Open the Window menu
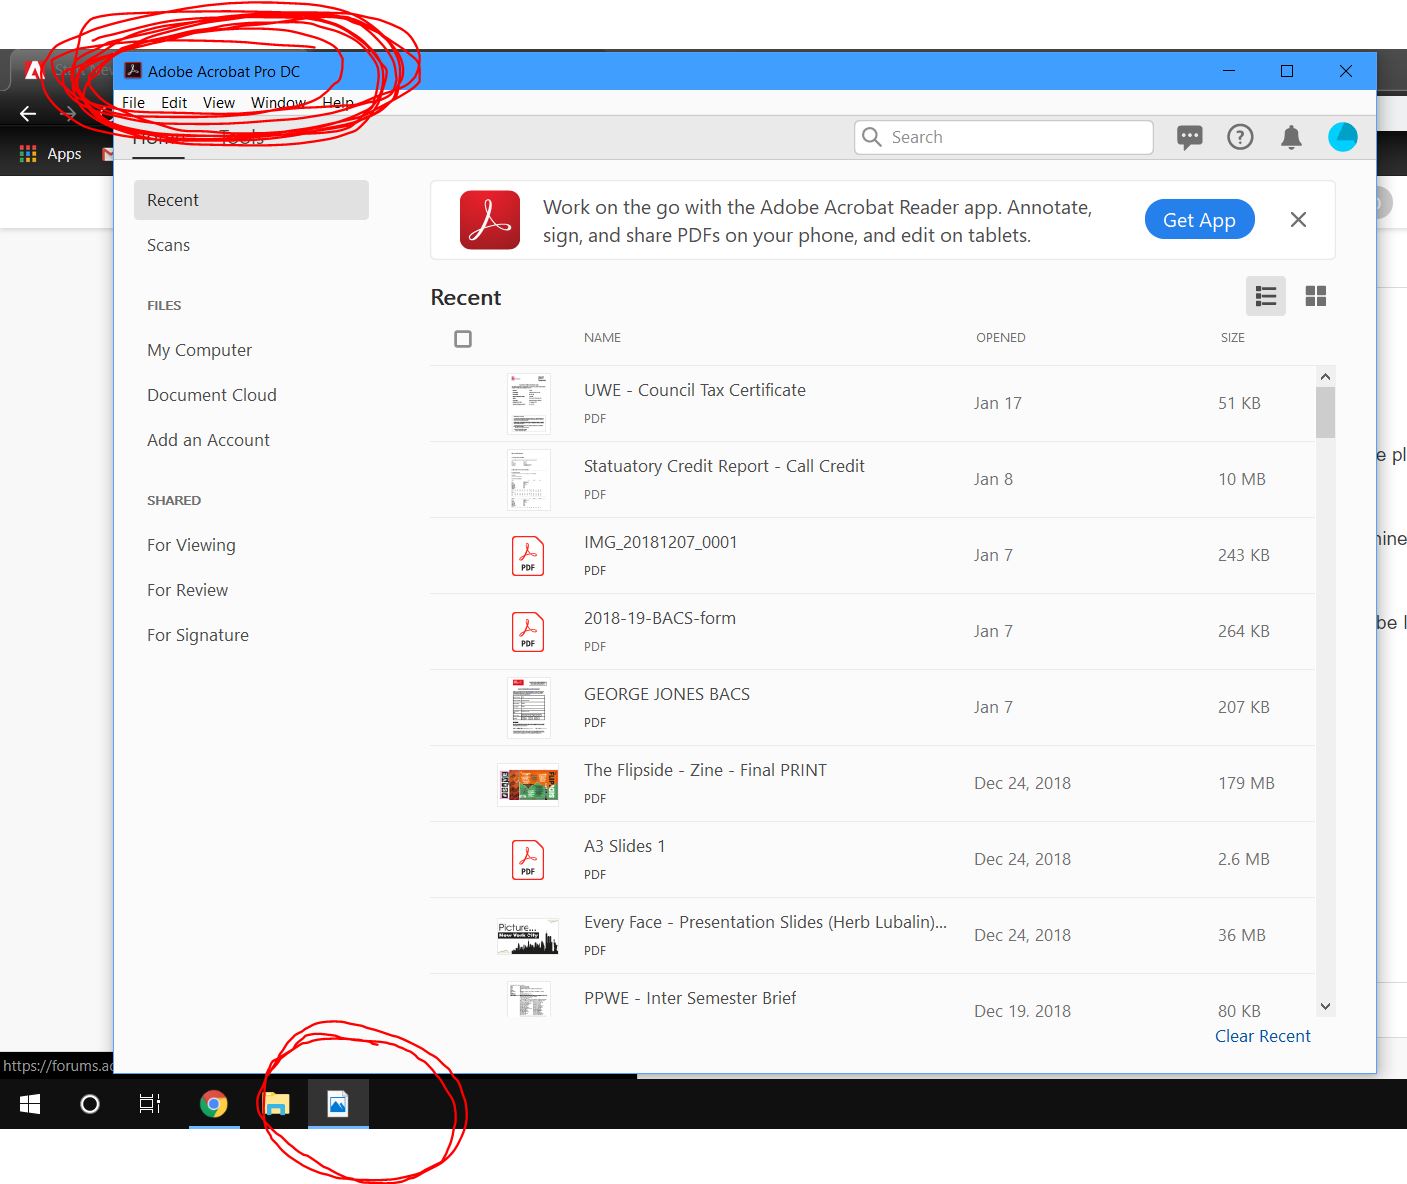Image resolution: width=1407 pixels, height=1184 pixels. pos(278,103)
